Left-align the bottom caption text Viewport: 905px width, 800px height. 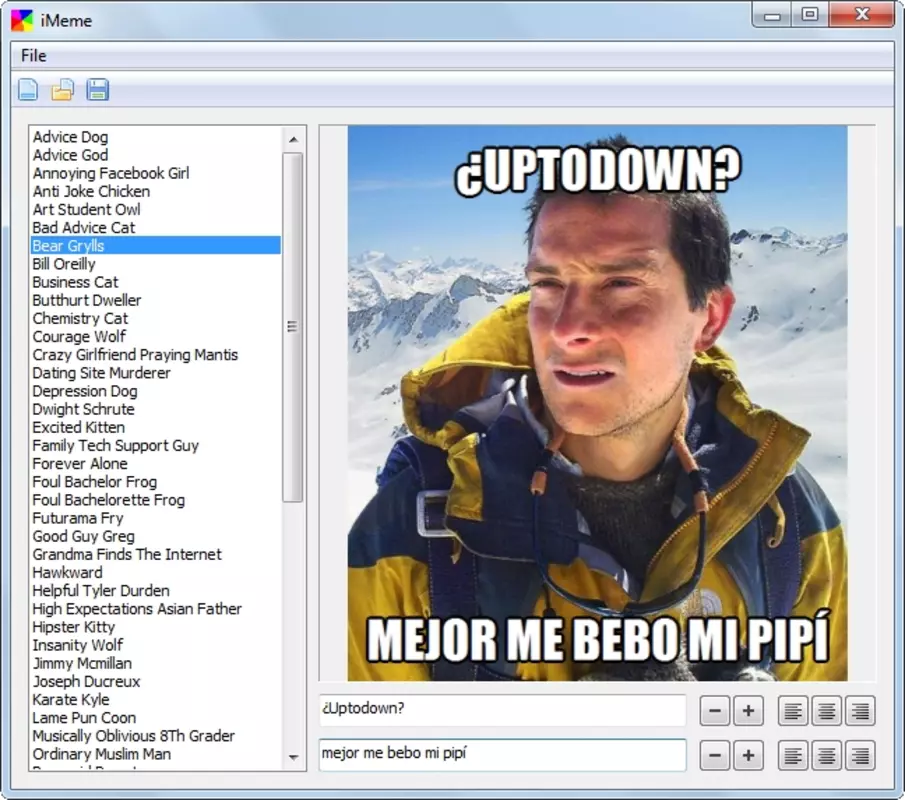click(792, 756)
